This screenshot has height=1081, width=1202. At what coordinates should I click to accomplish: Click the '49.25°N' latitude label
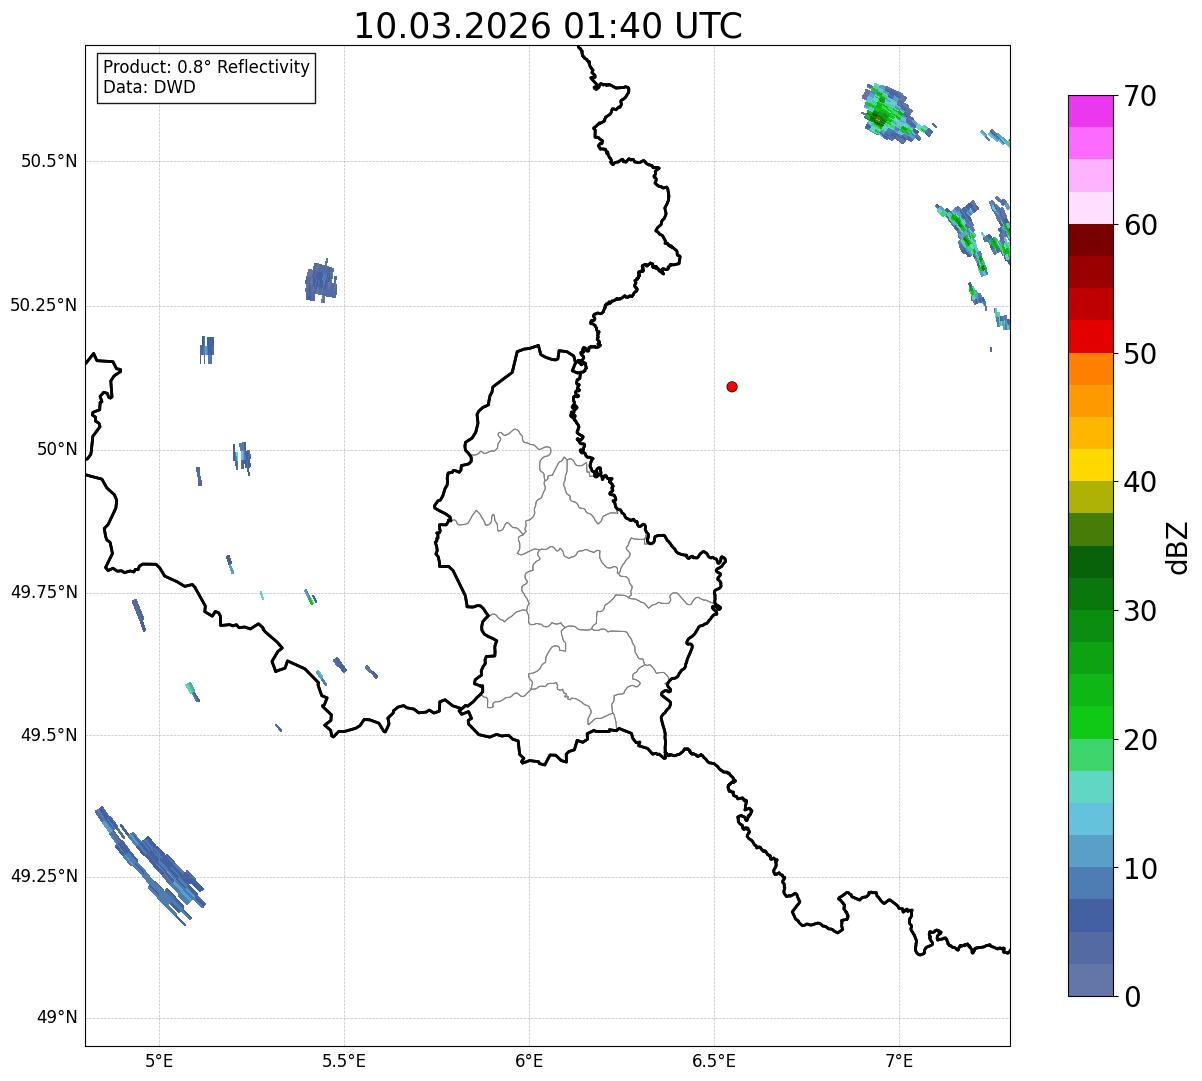[44, 876]
